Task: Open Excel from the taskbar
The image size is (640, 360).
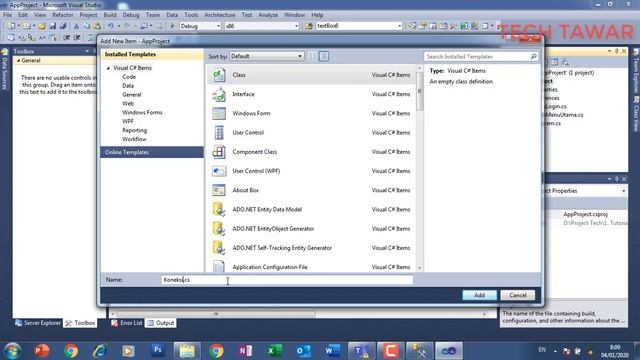Action: [x=275, y=350]
